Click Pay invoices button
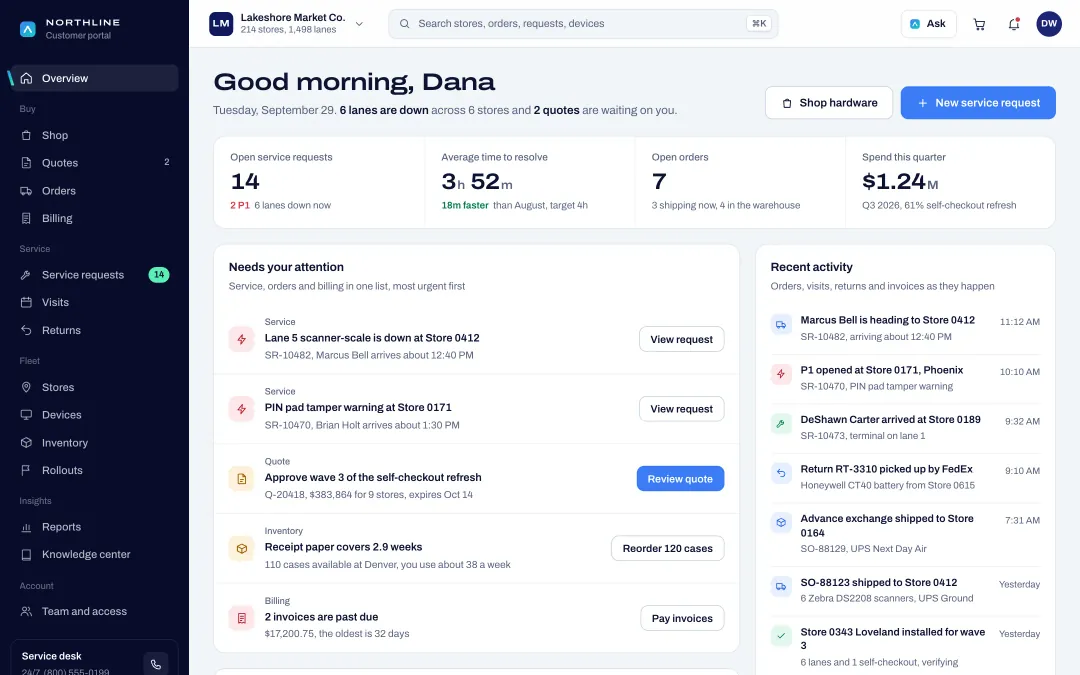Viewport: 1080px width, 675px height. point(682,619)
